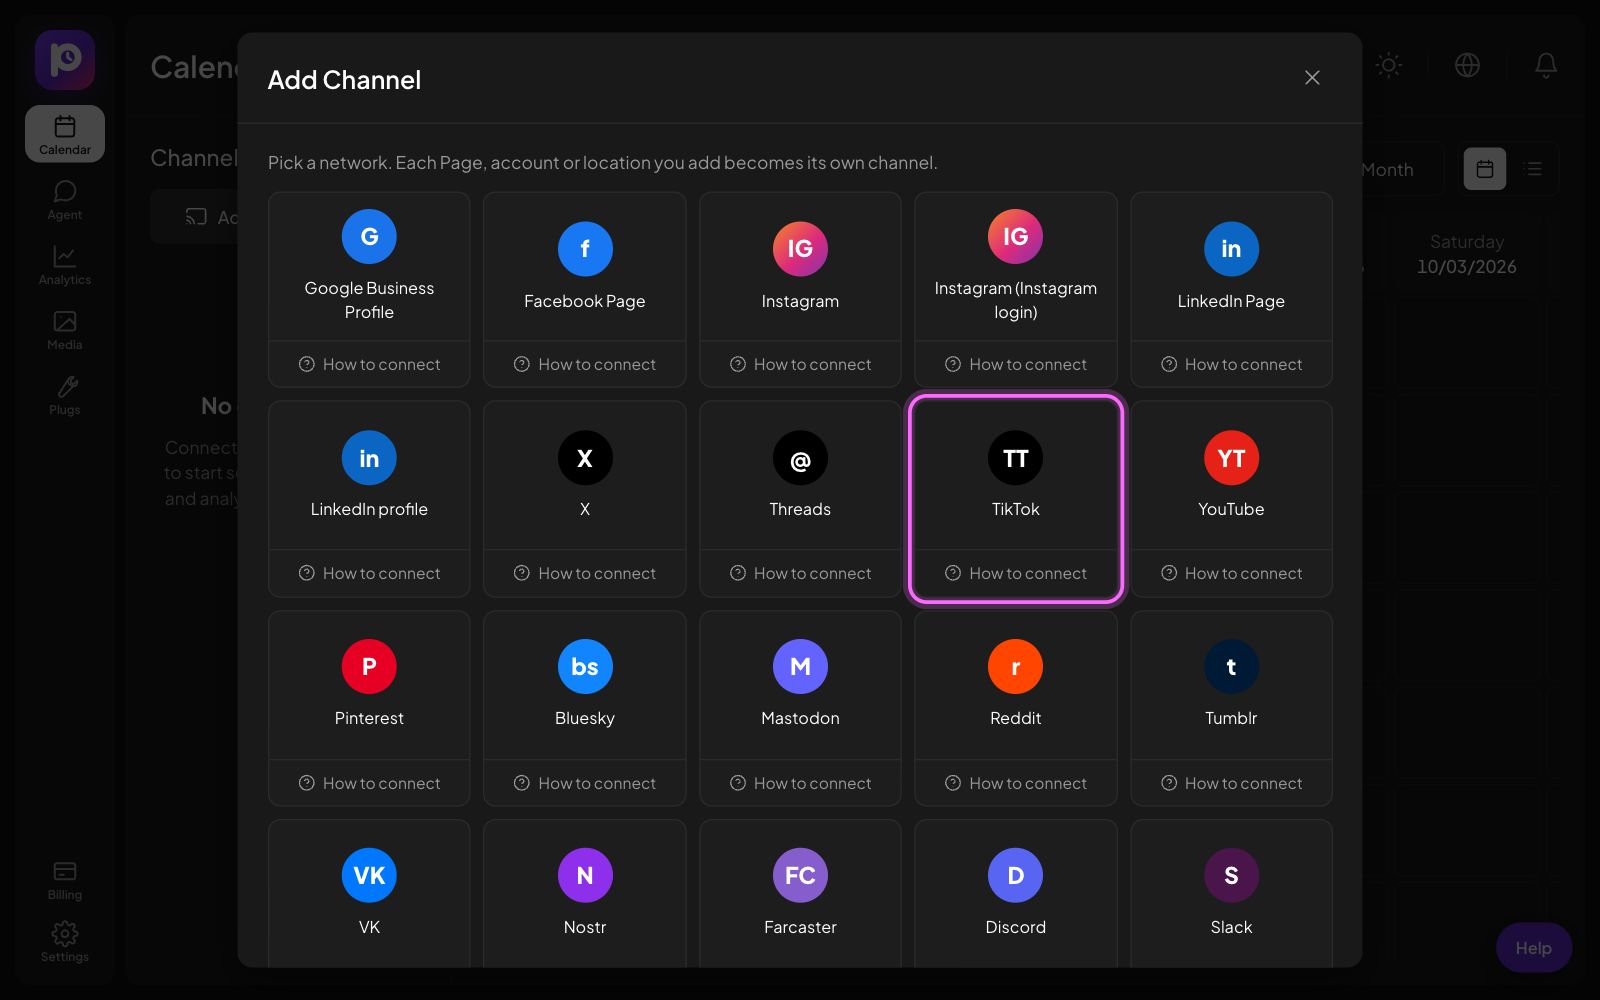Choose the Nostr channel icon
The image size is (1600, 1000).
pos(585,876)
